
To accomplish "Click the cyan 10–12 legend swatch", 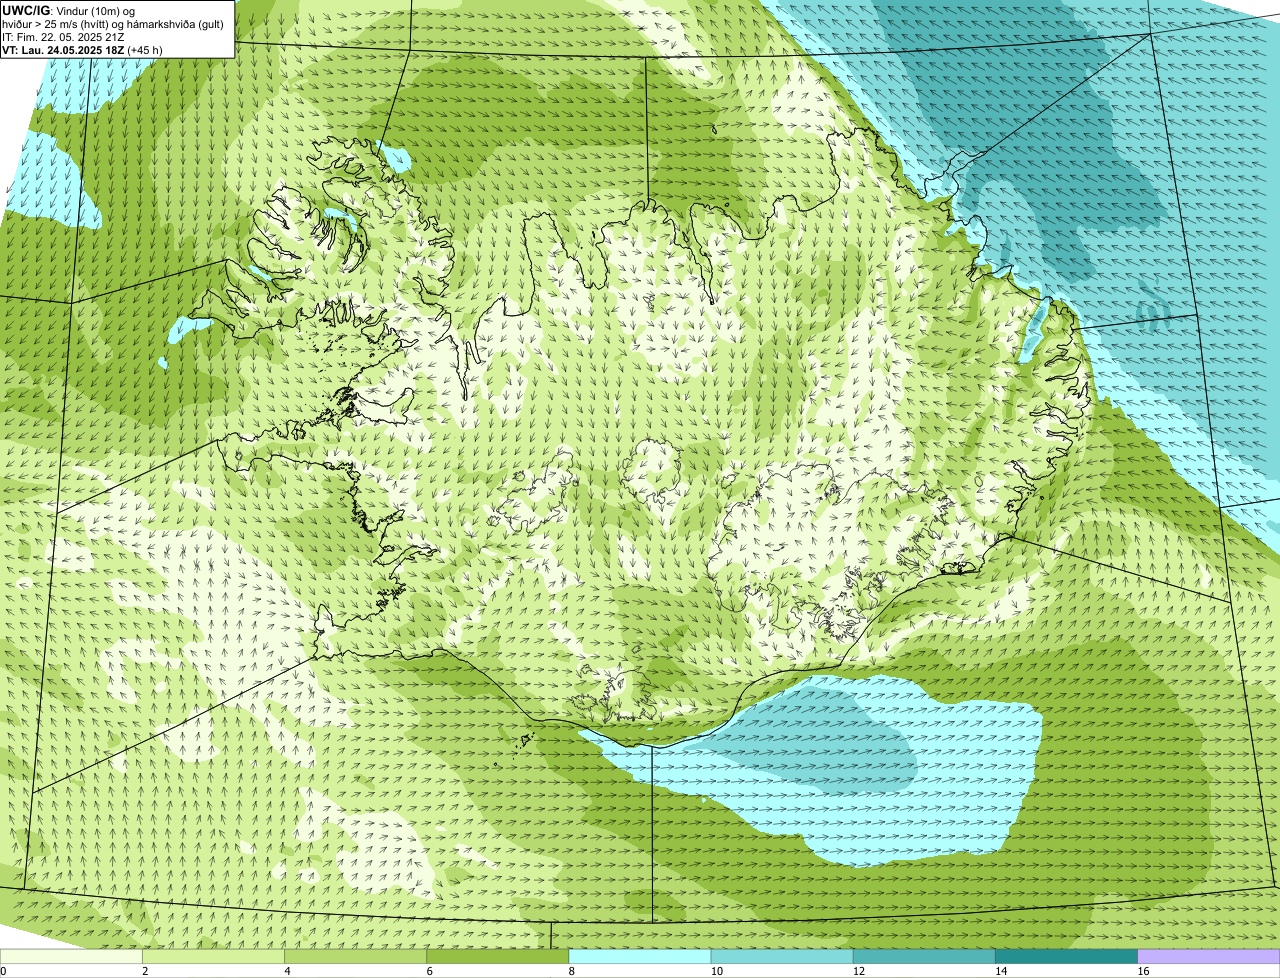I will [x=782, y=956].
